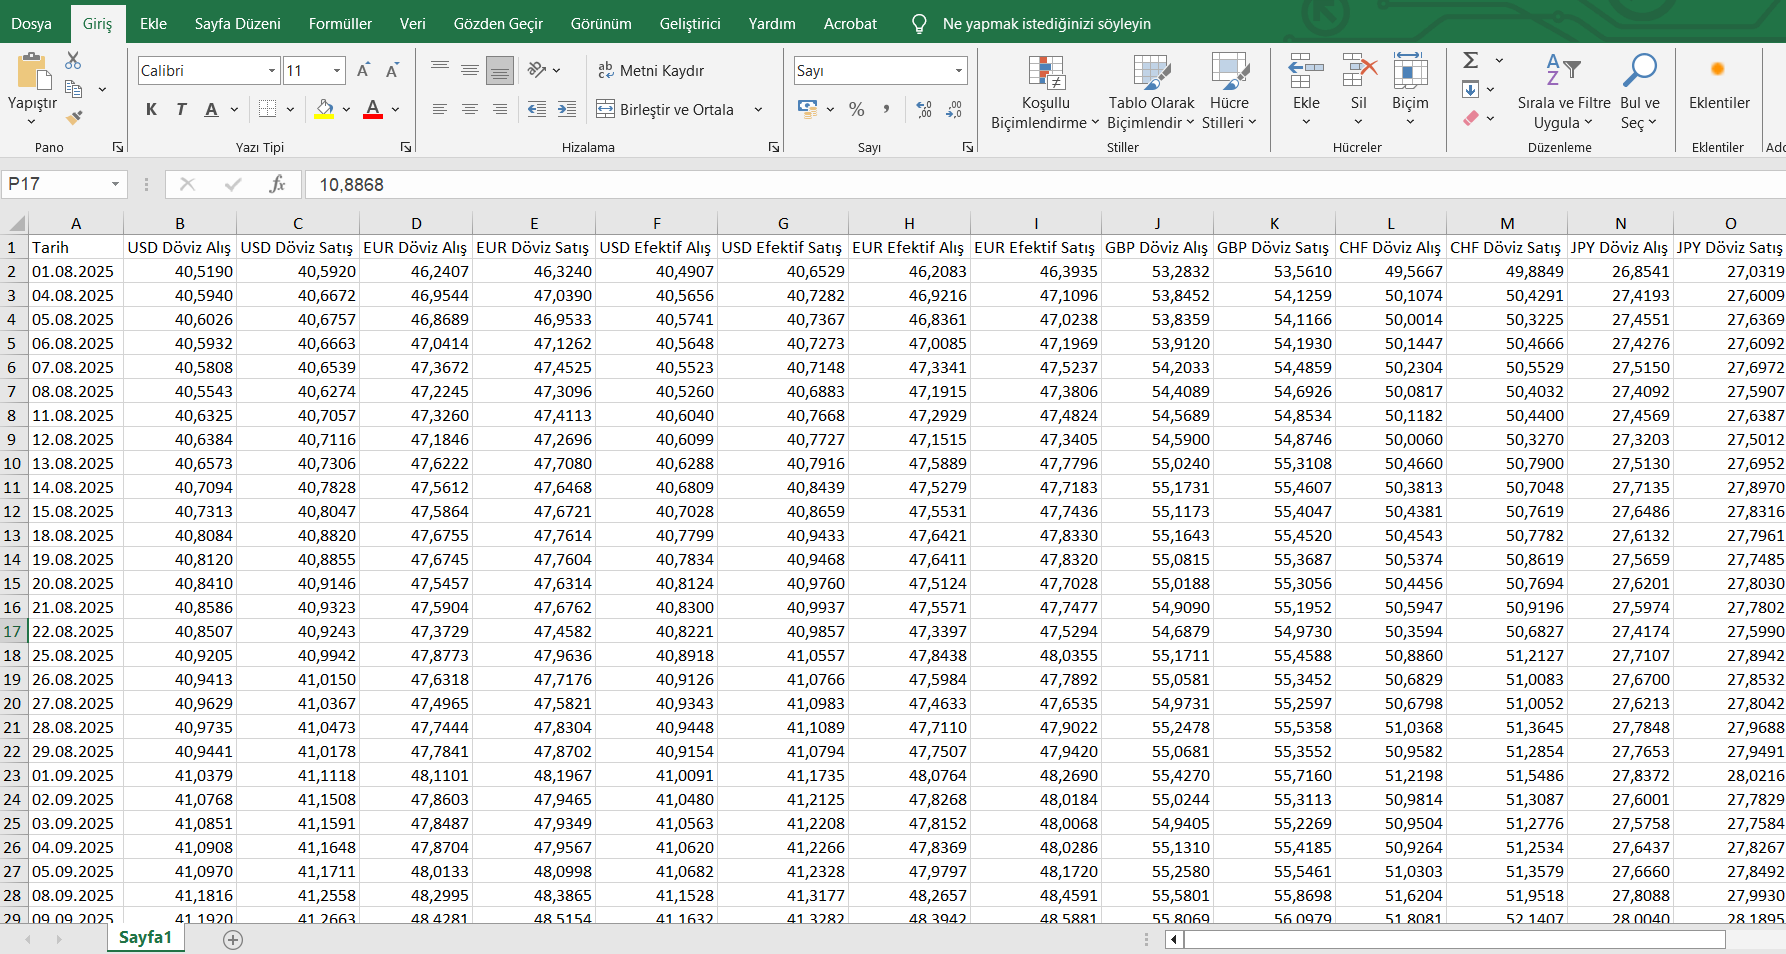Expand the Sayı number format dropdown

[959, 70]
